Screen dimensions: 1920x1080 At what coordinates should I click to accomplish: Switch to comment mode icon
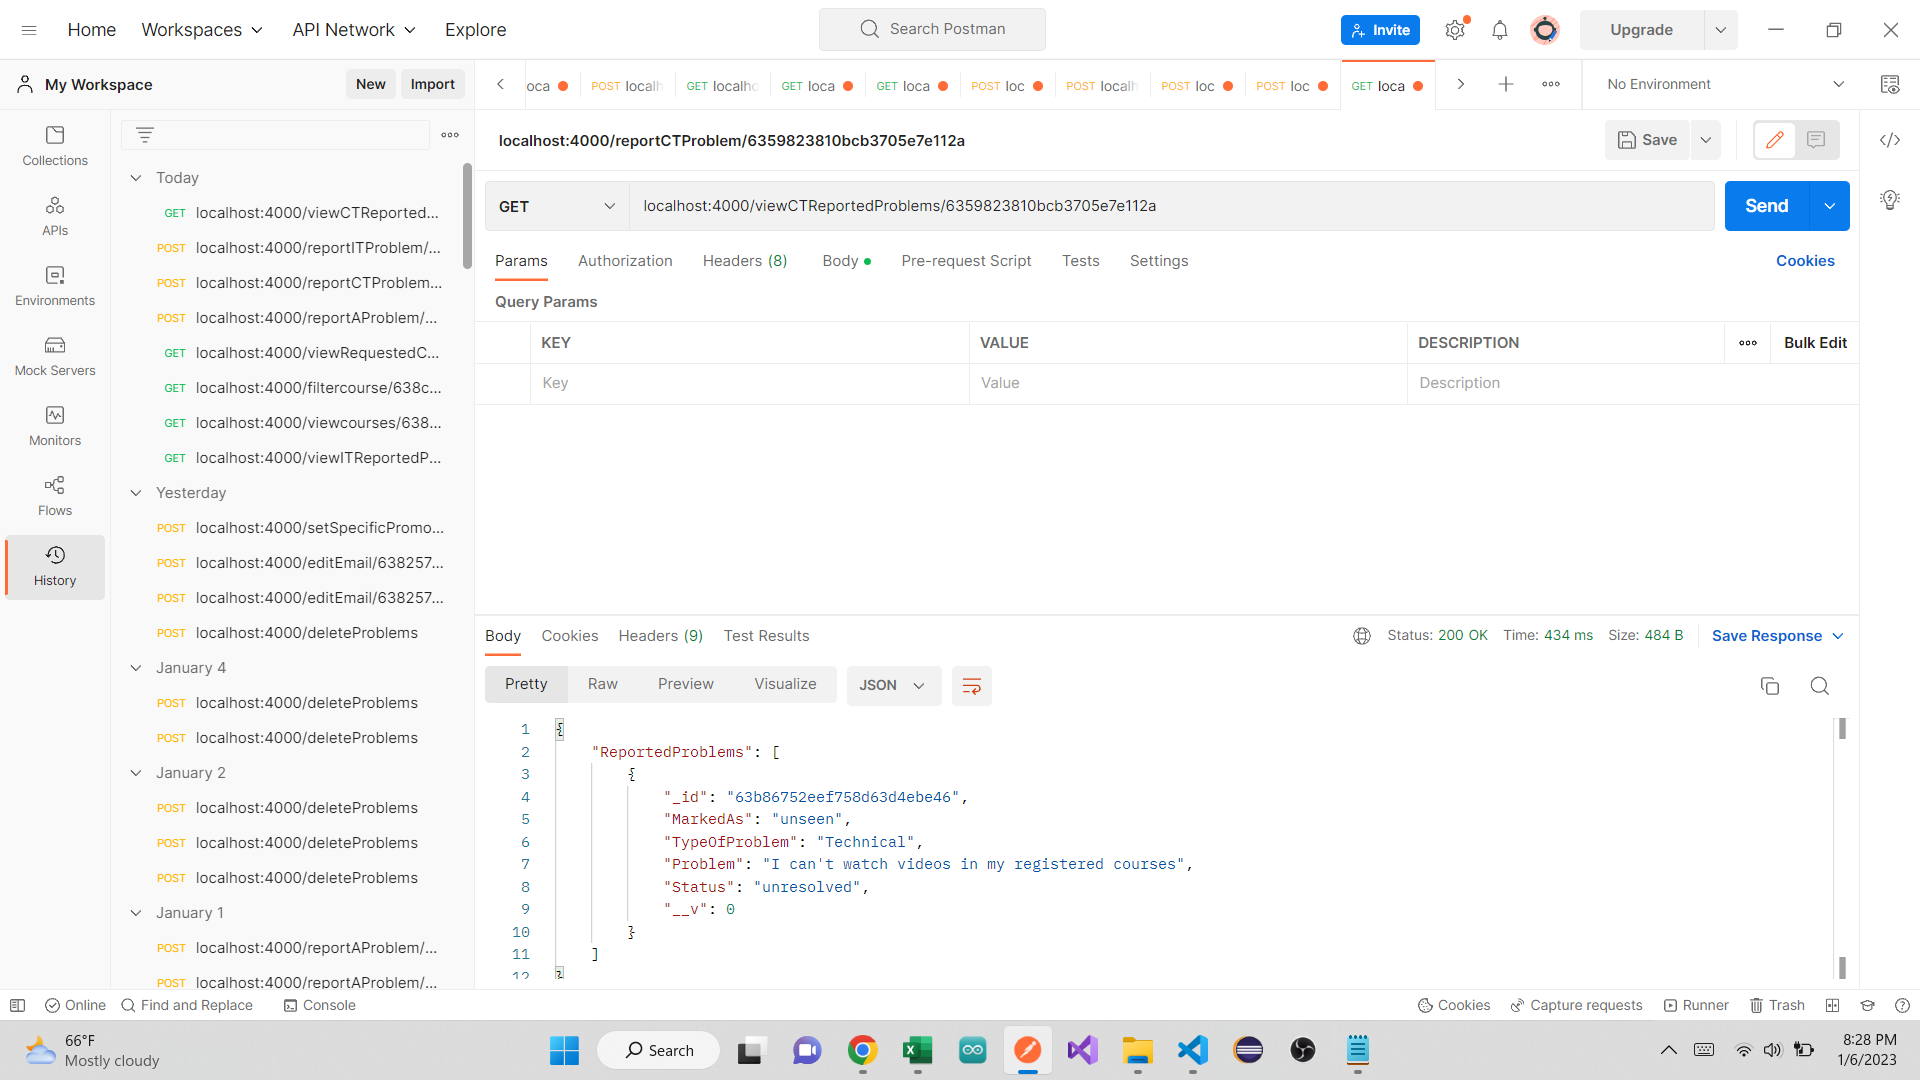coord(1816,140)
